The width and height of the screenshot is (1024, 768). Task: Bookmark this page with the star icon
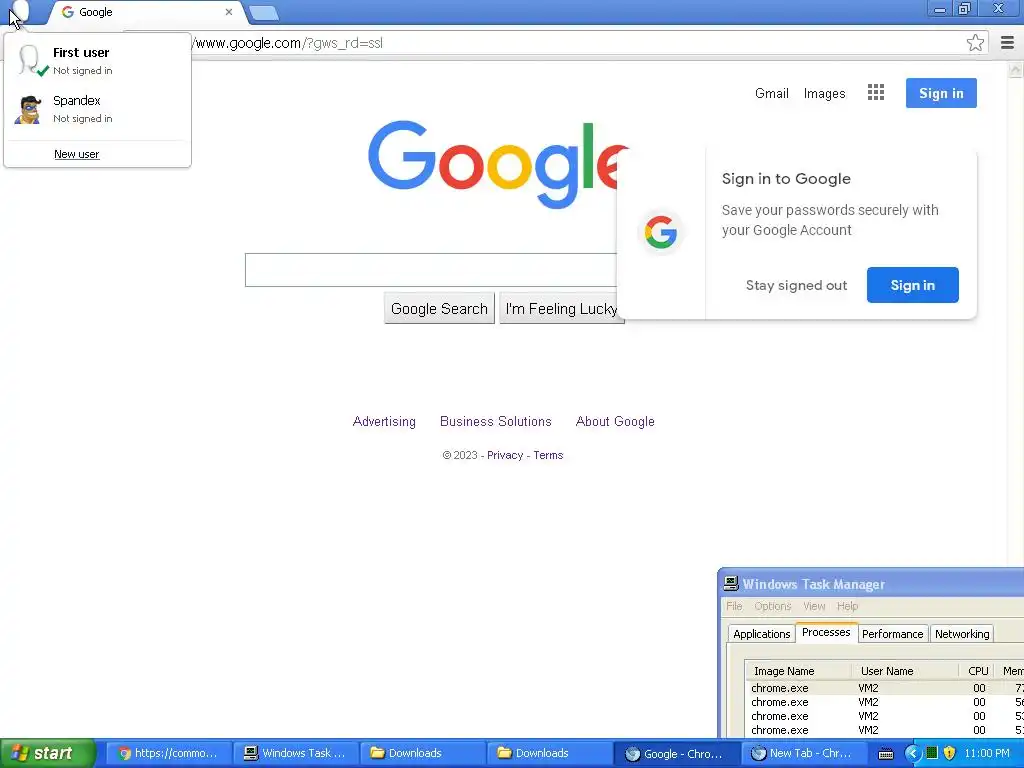[x=975, y=43]
